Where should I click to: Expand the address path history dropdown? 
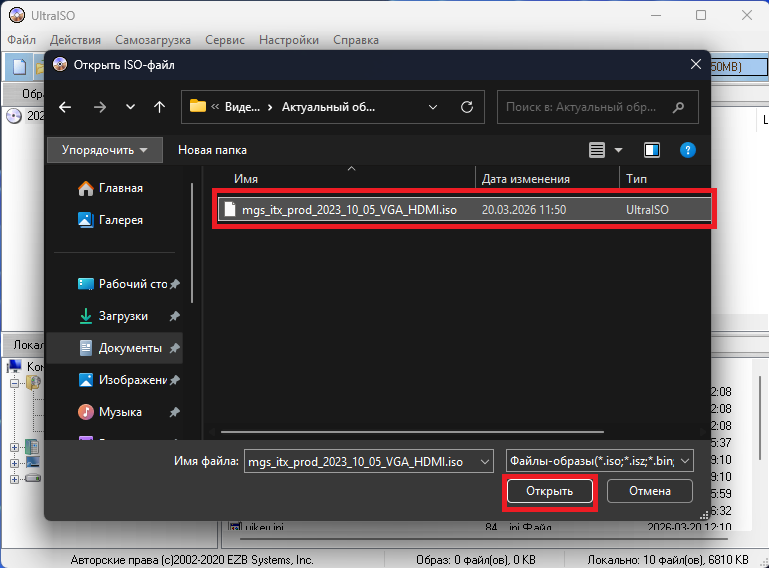pyautogui.click(x=433, y=107)
